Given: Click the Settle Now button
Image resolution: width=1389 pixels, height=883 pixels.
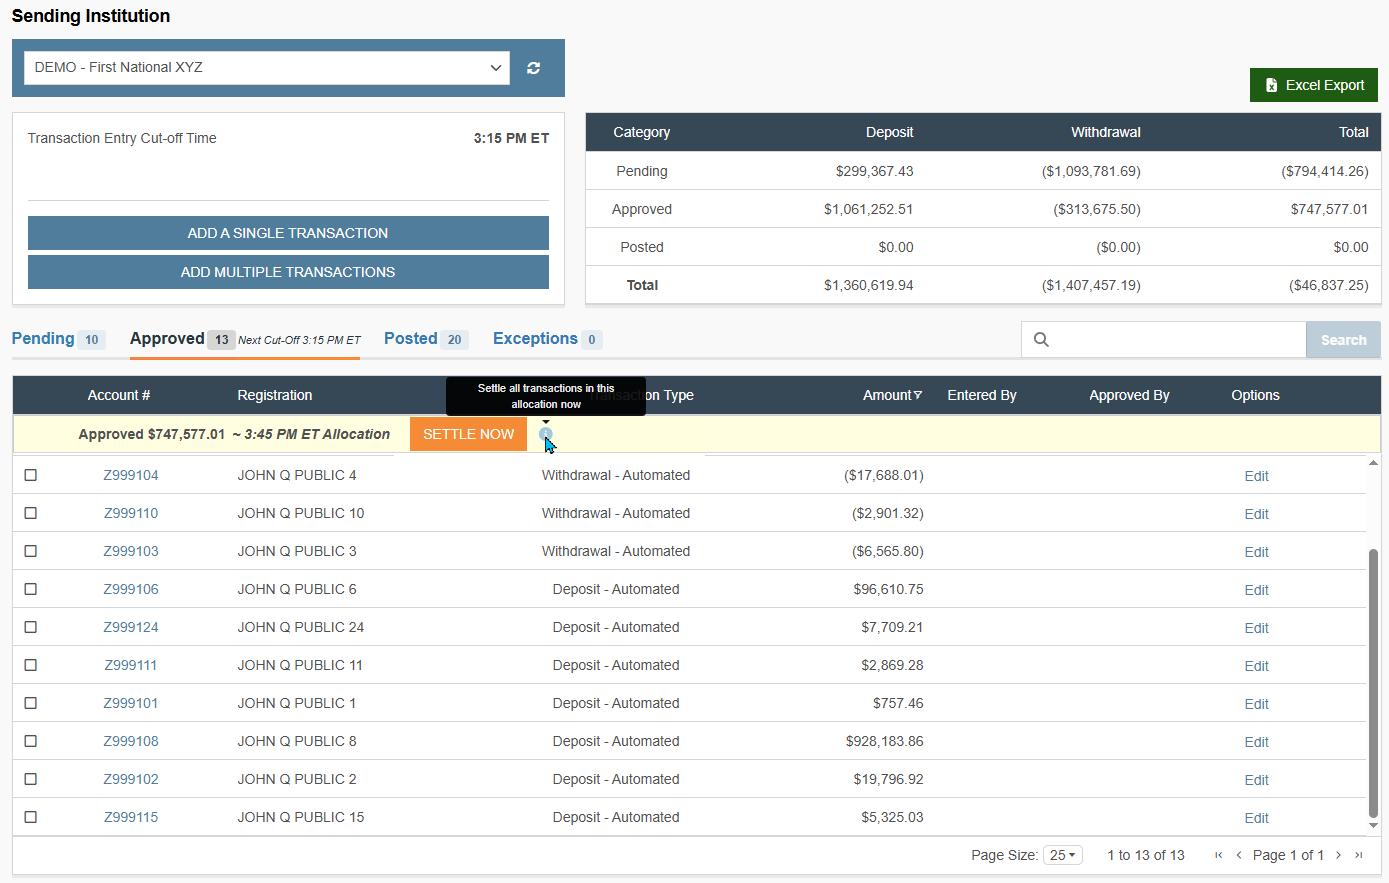Looking at the screenshot, I should tap(468, 434).
